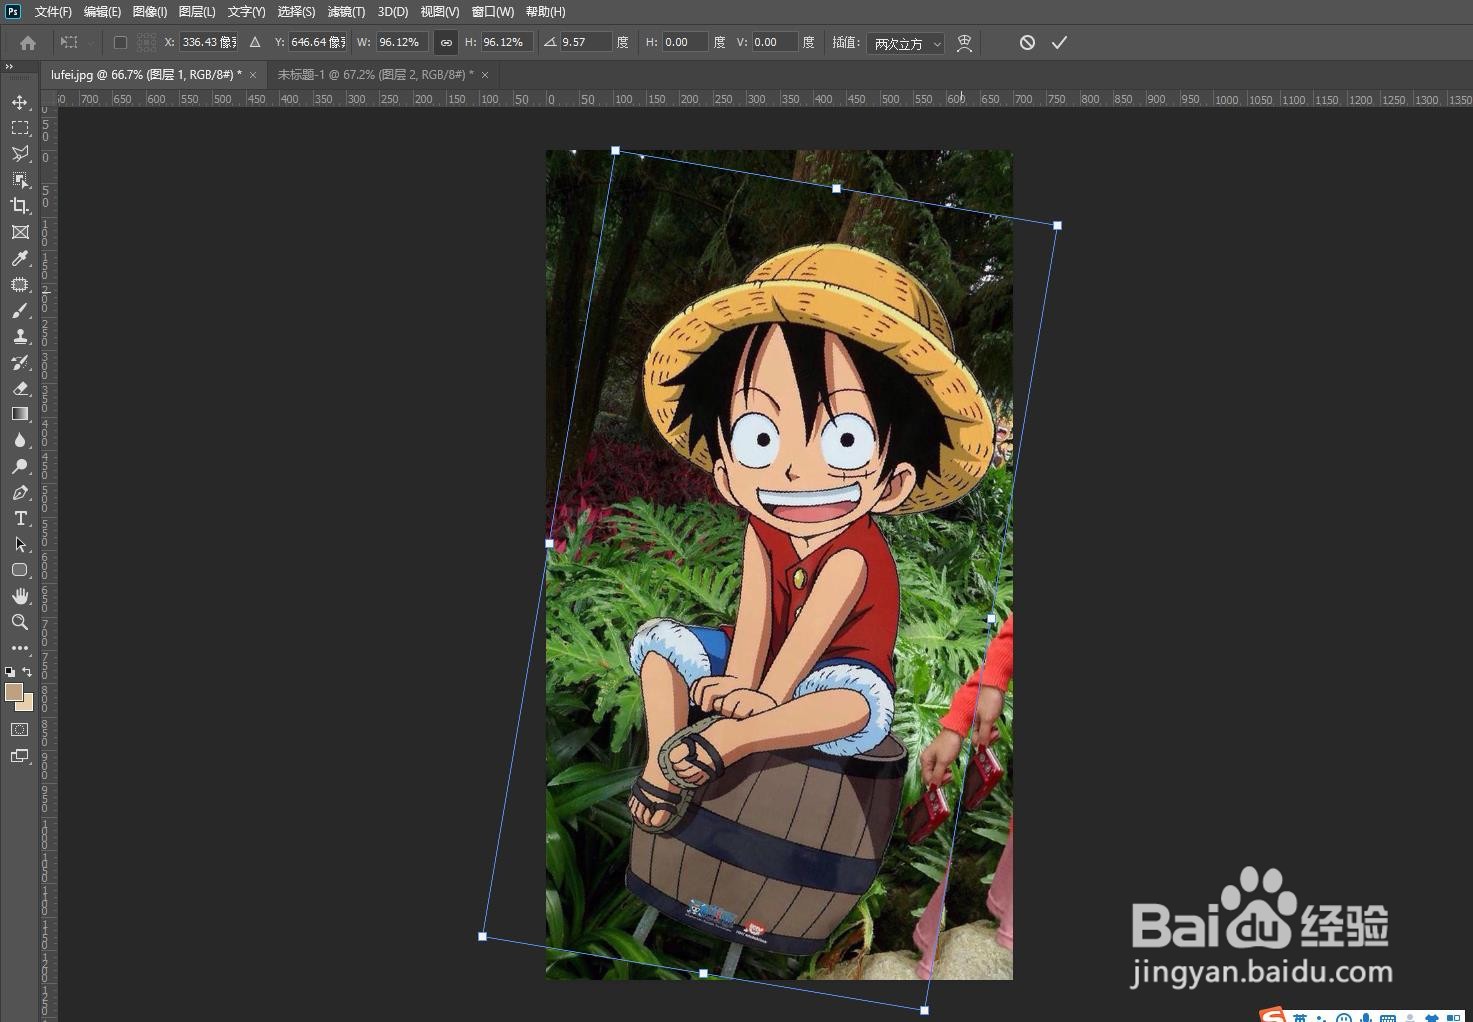Open the 视图(V) menu

click(440, 12)
